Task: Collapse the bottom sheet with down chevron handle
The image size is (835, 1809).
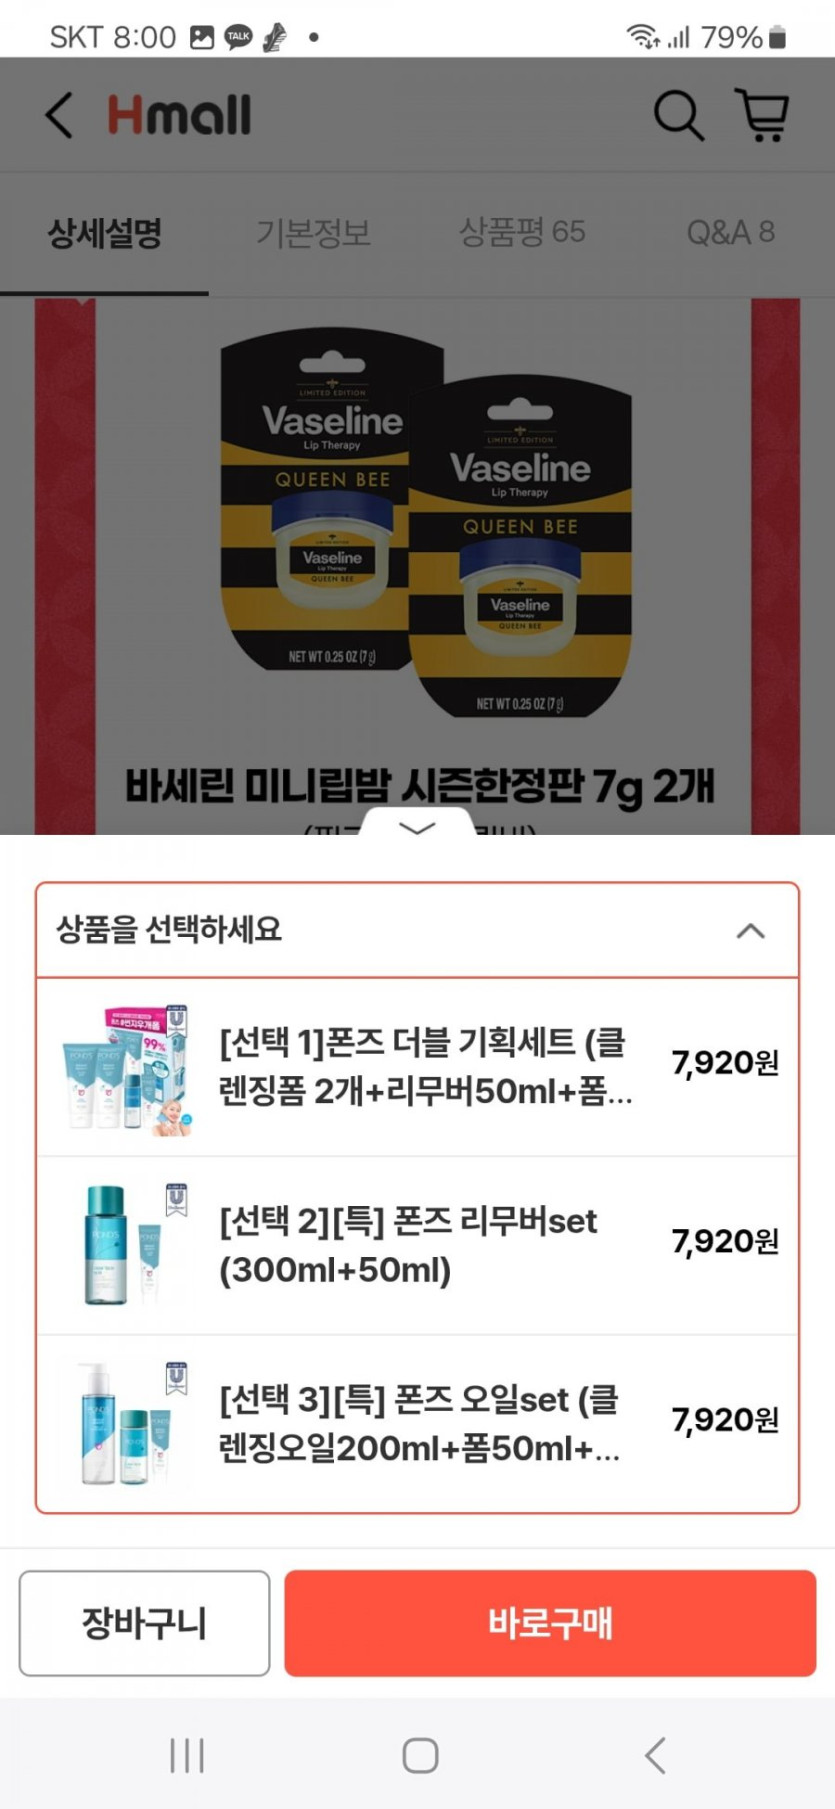Action: [x=417, y=827]
